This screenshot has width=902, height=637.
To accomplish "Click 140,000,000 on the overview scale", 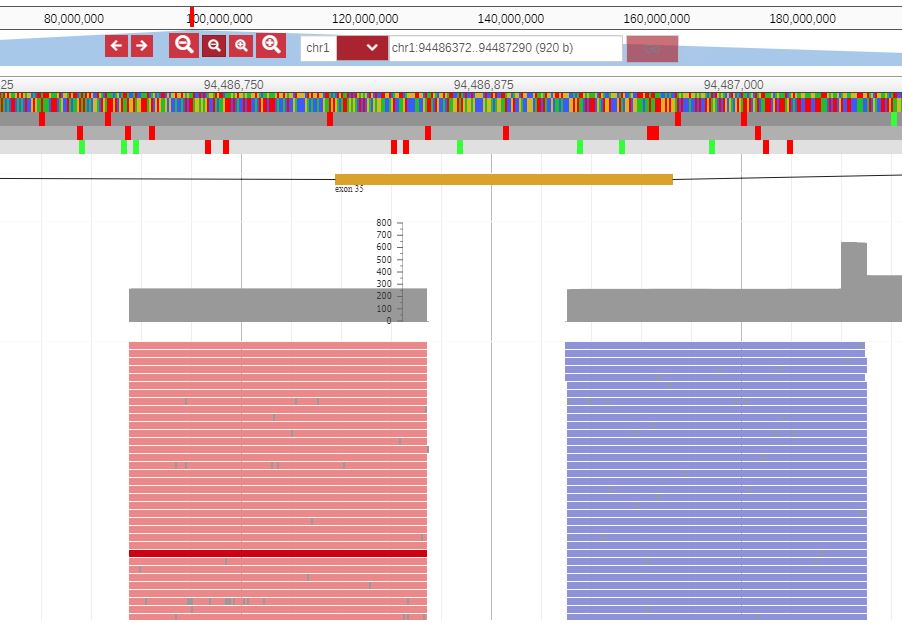I will (510, 18).
